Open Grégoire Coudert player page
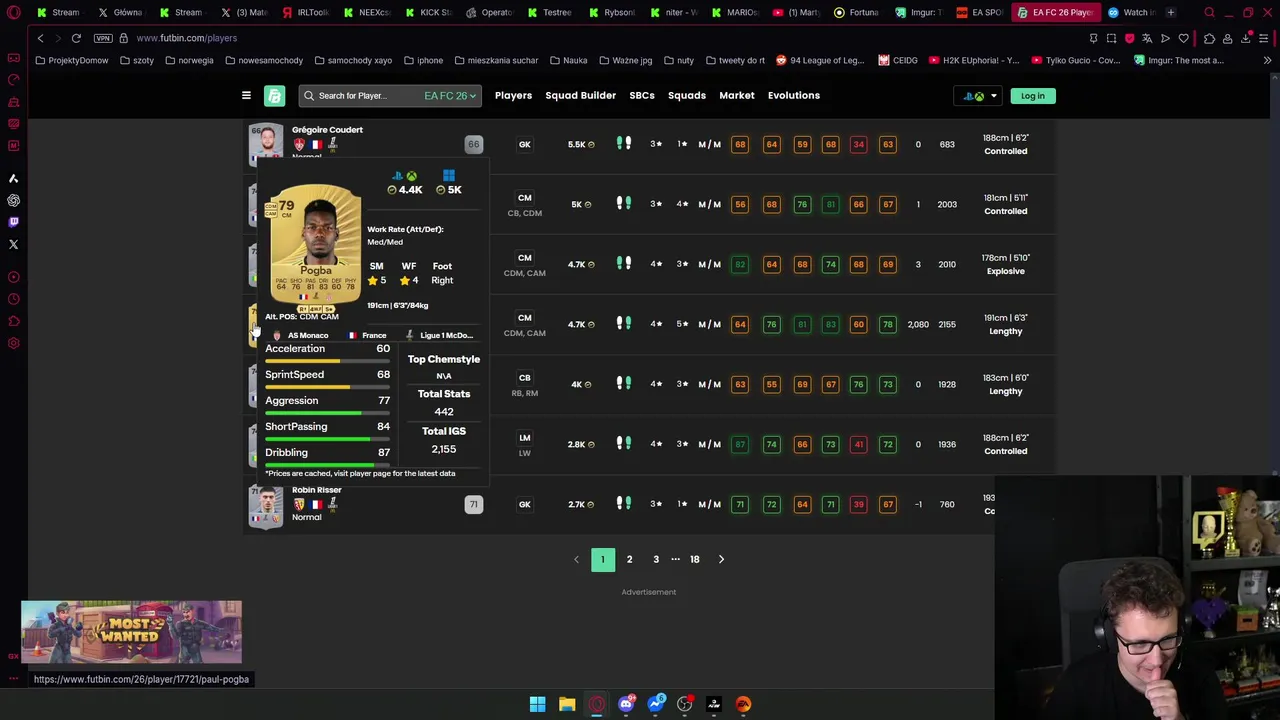This screenshot has height=720, width=1280. coord(327,130)
